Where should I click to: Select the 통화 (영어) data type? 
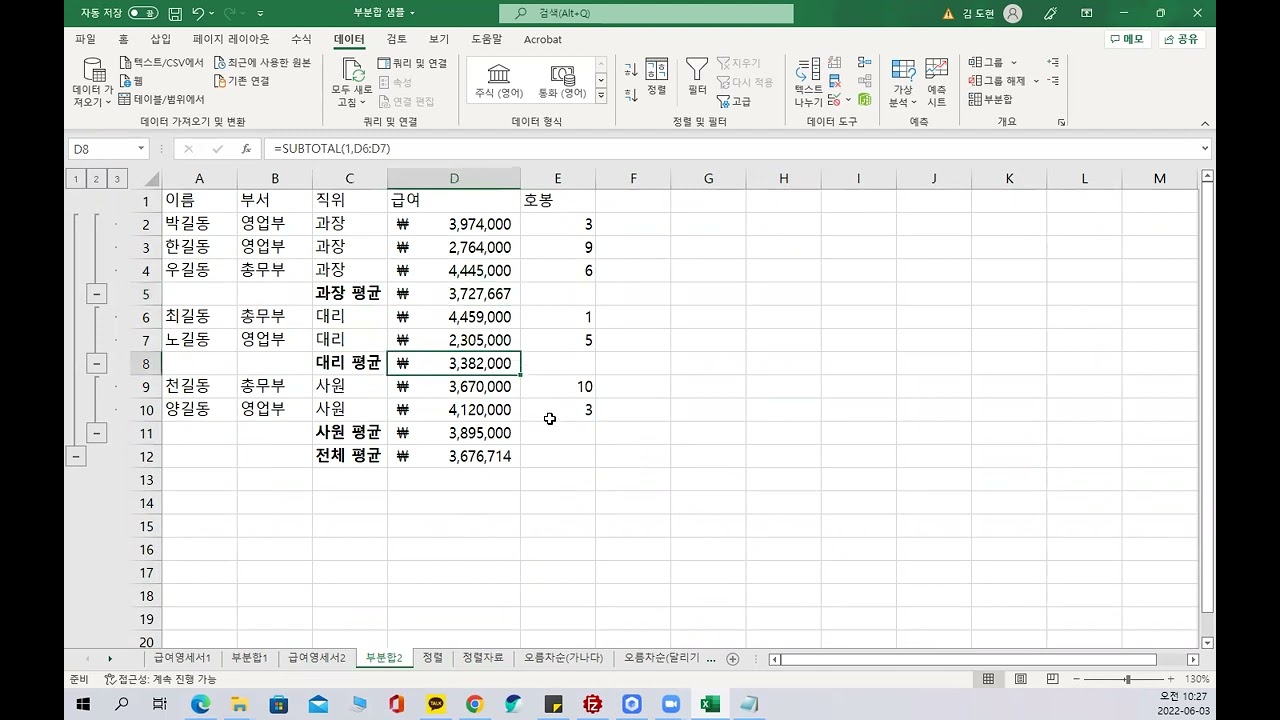562,81
